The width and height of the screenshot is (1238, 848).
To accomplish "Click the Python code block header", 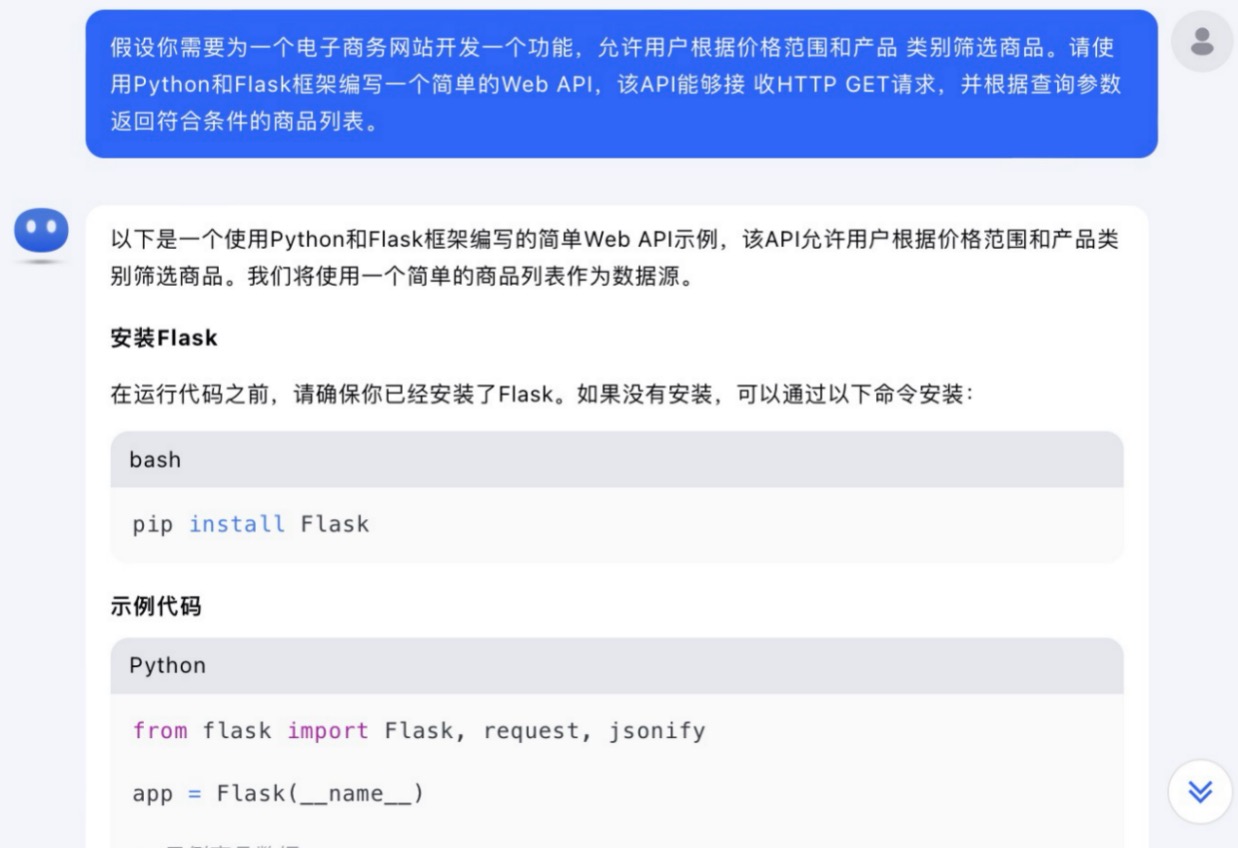I will coord(617,666).
